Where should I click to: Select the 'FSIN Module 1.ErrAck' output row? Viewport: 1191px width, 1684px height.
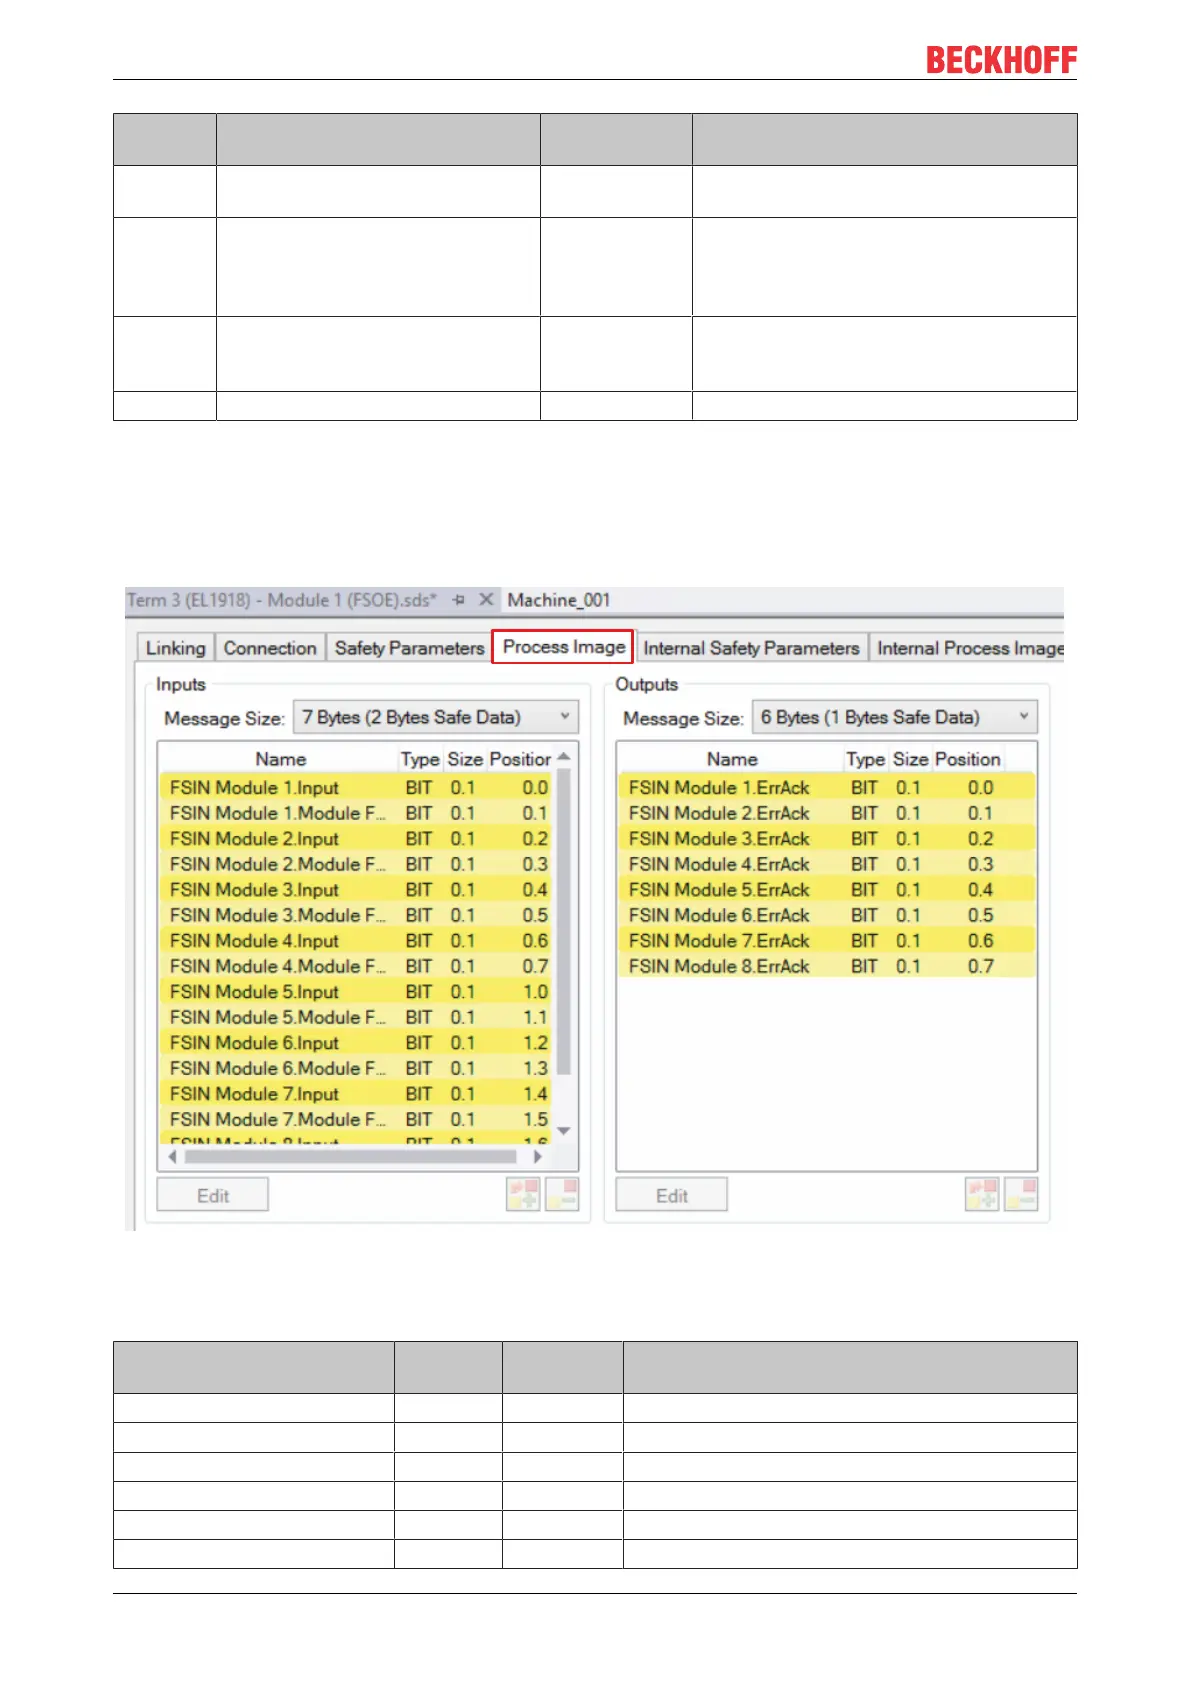tap(827, 788)
